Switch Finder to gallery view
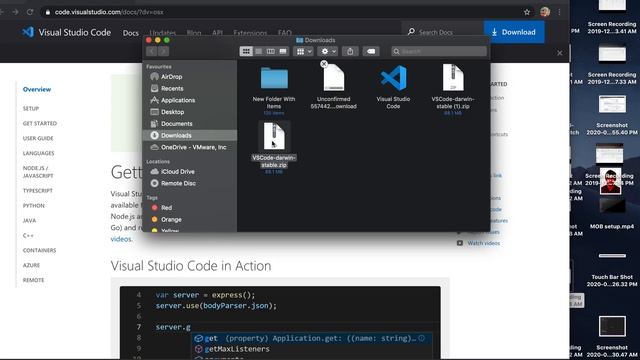The width and height of the screenshot is (640, 360). point(283,51)
